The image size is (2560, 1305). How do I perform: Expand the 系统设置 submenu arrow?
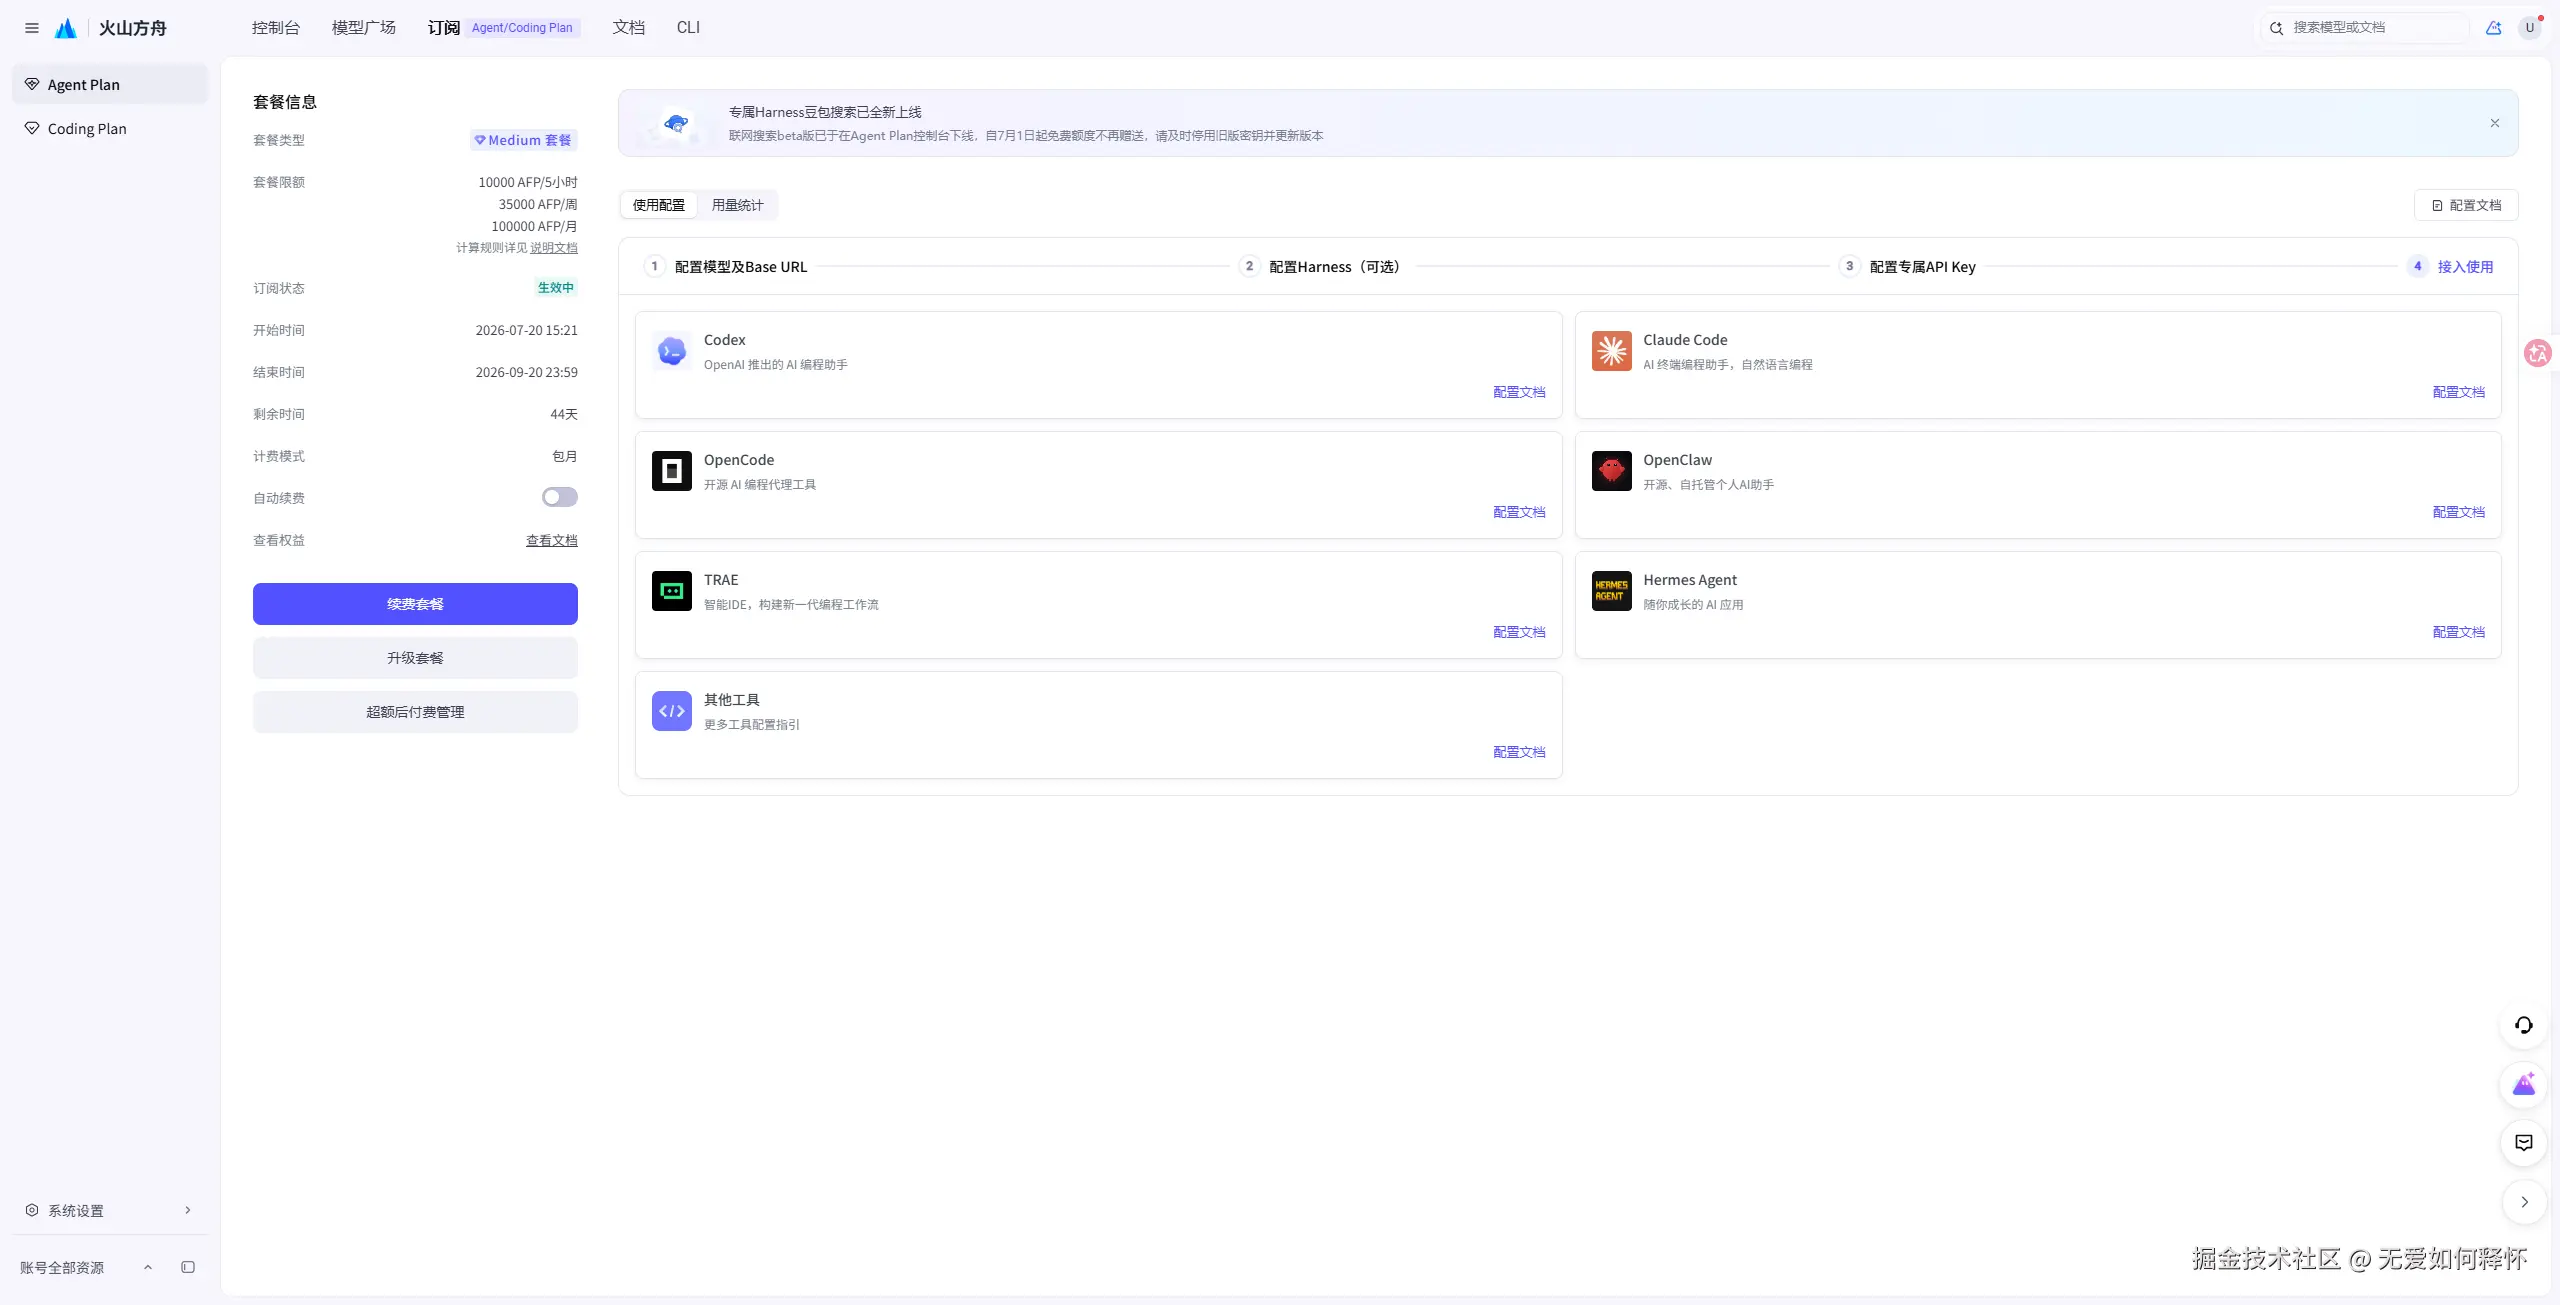pyautogui.click(x=188, y=1210)
